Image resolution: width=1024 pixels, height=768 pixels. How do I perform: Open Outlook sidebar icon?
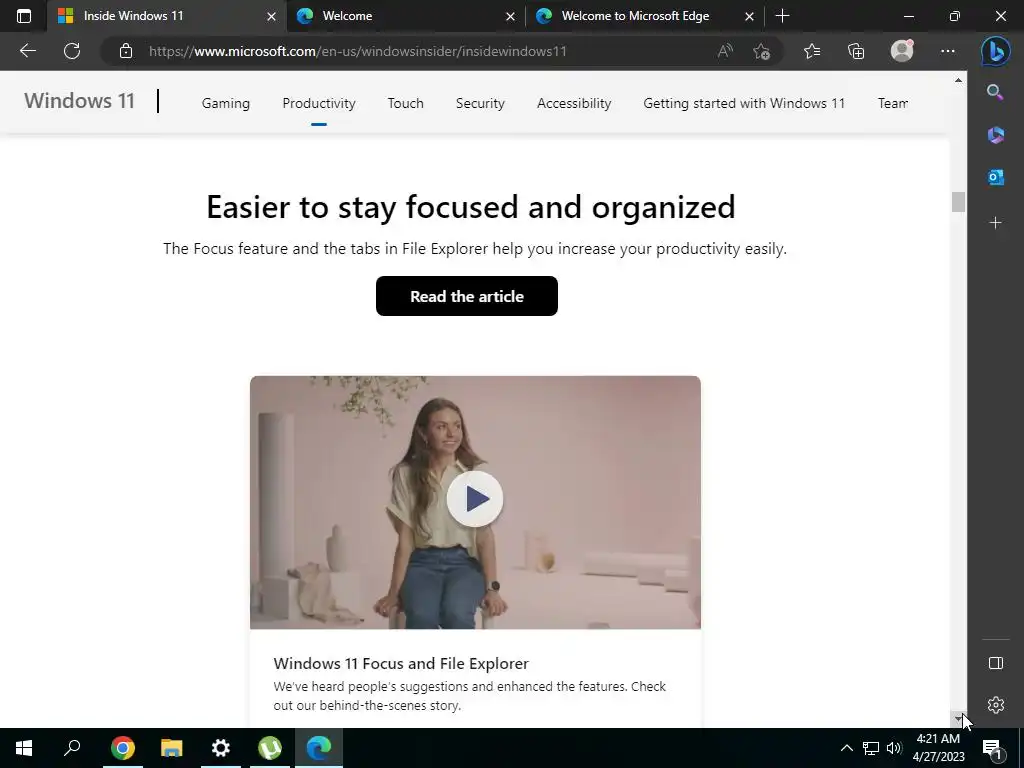995,177
